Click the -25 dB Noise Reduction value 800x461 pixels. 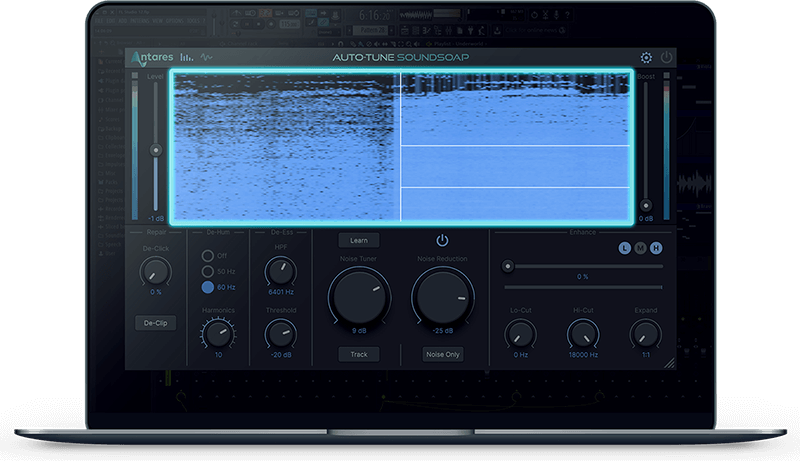coord(443,331)
